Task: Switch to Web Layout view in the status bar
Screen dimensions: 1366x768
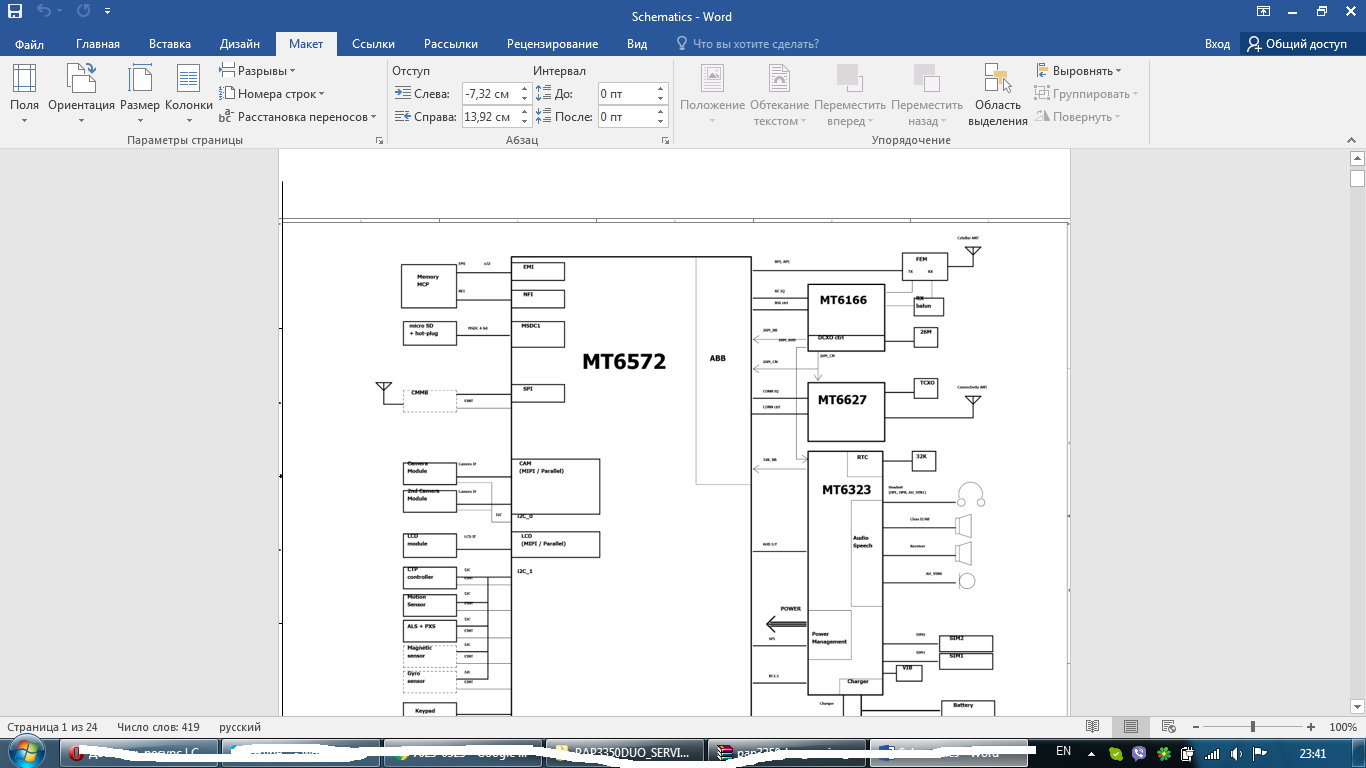Action: pos(1166,727)
